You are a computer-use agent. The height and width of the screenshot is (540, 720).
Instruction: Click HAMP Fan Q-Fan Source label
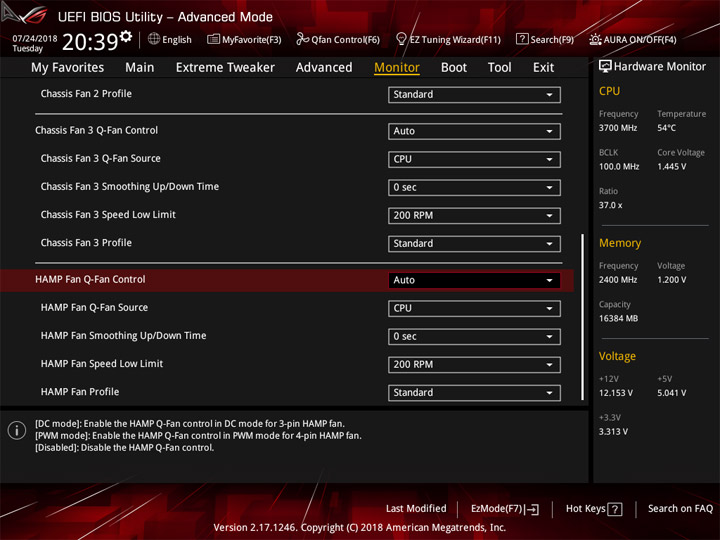tap(94, 308)
